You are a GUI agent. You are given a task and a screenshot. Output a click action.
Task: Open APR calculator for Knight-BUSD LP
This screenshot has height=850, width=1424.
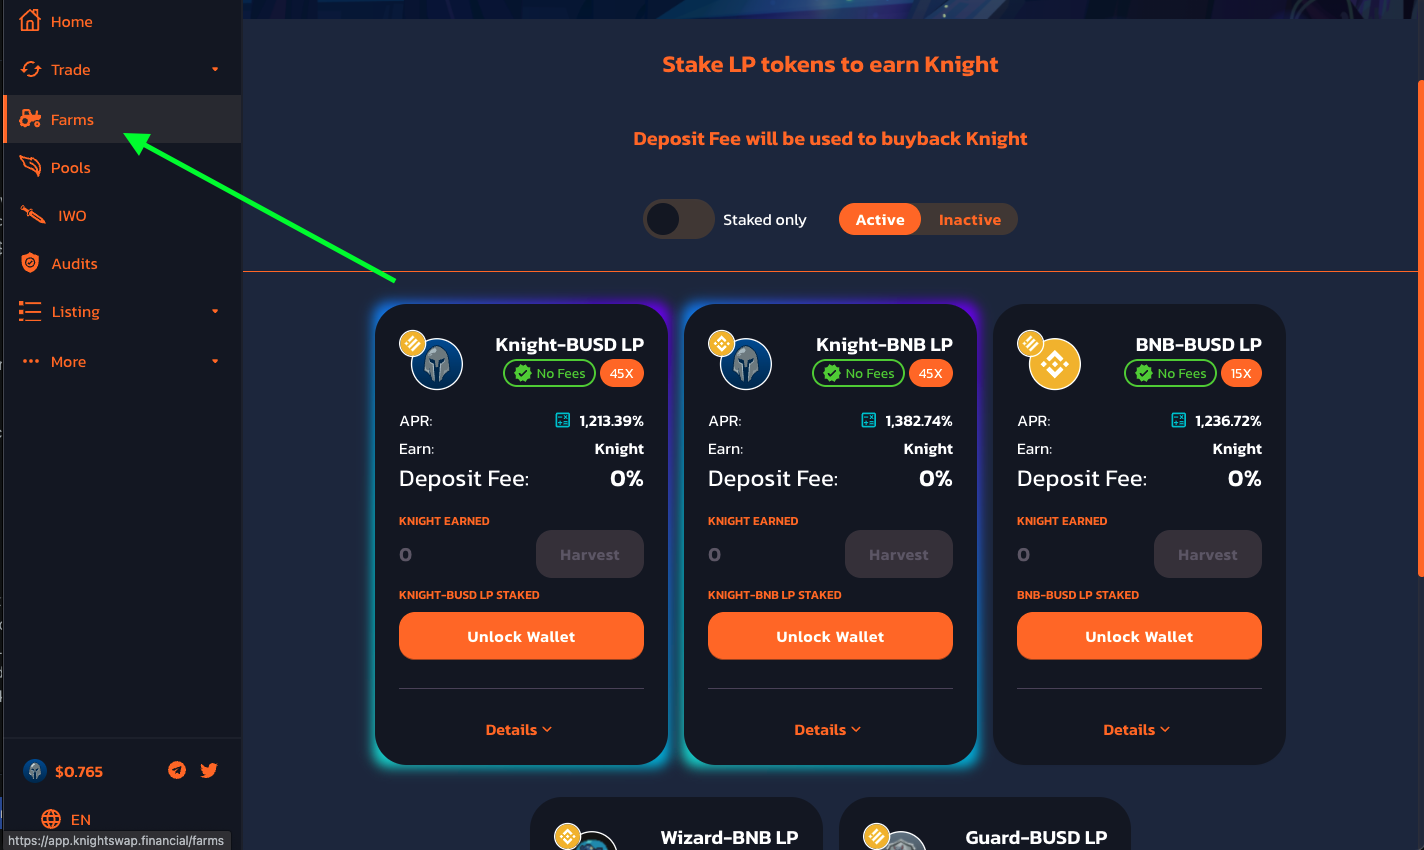pos(563,420)
